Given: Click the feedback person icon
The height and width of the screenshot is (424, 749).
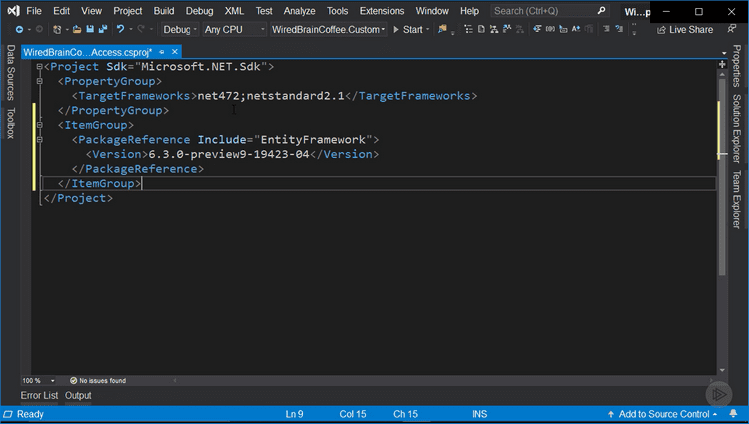Looking at the screenshot, I should (732, 29).
